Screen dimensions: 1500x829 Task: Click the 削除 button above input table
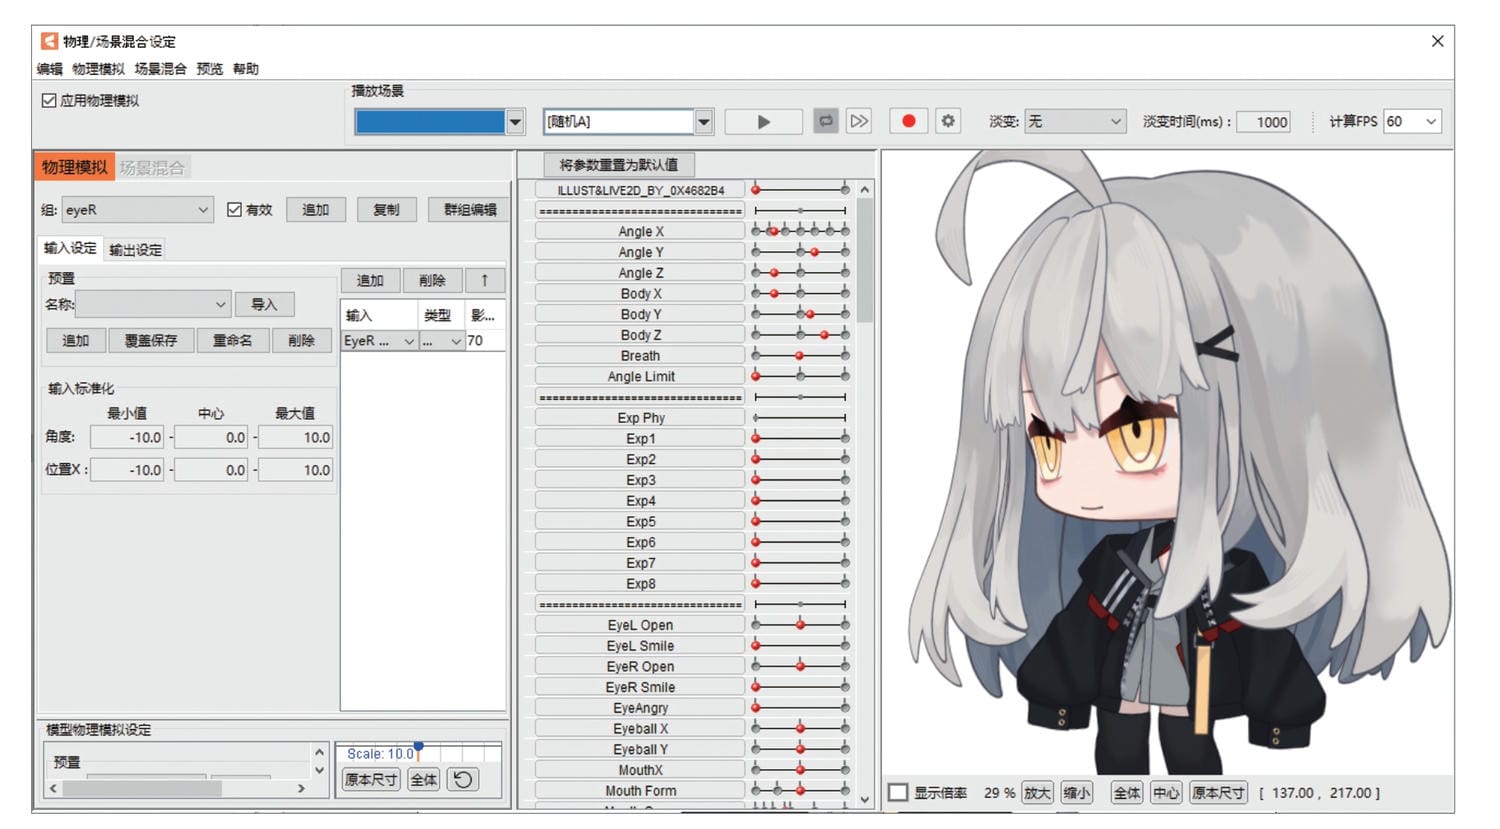[x=432, y=281]
